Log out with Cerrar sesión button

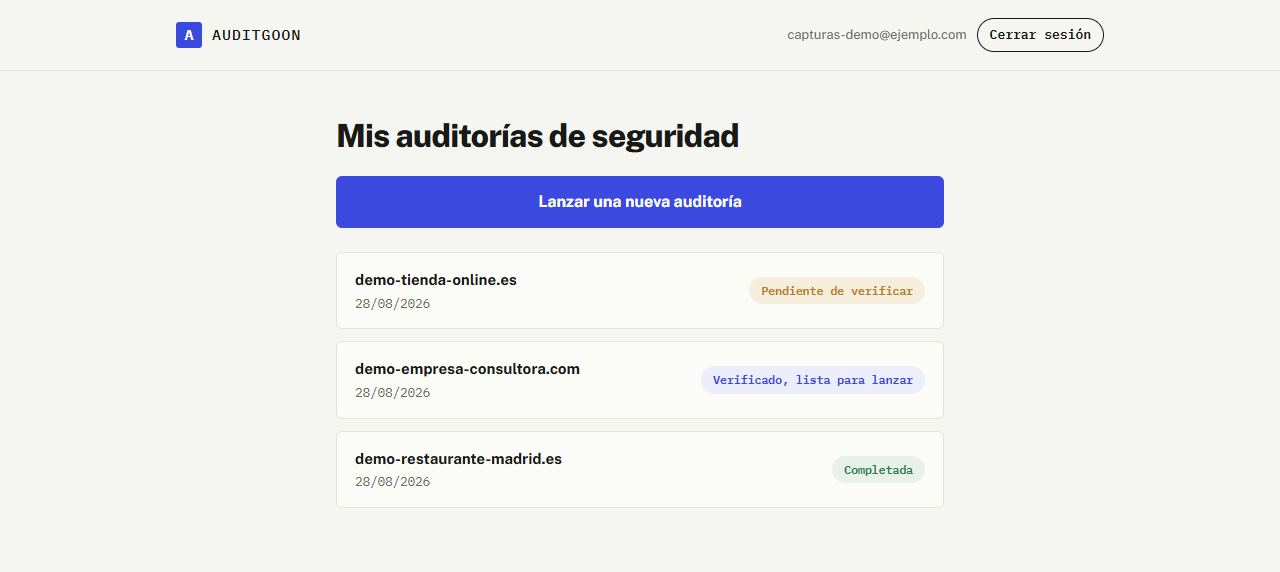tap(1040, 35)
